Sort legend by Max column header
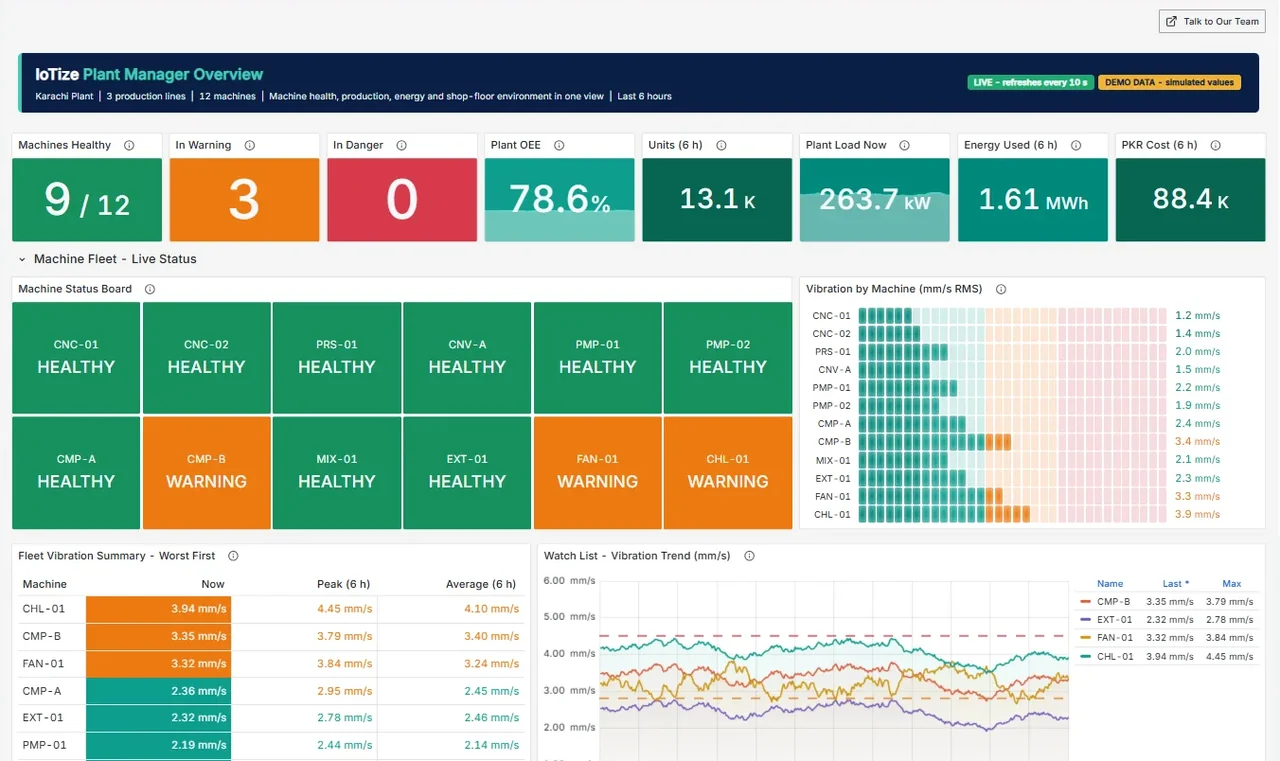 tap(1232, 584)
